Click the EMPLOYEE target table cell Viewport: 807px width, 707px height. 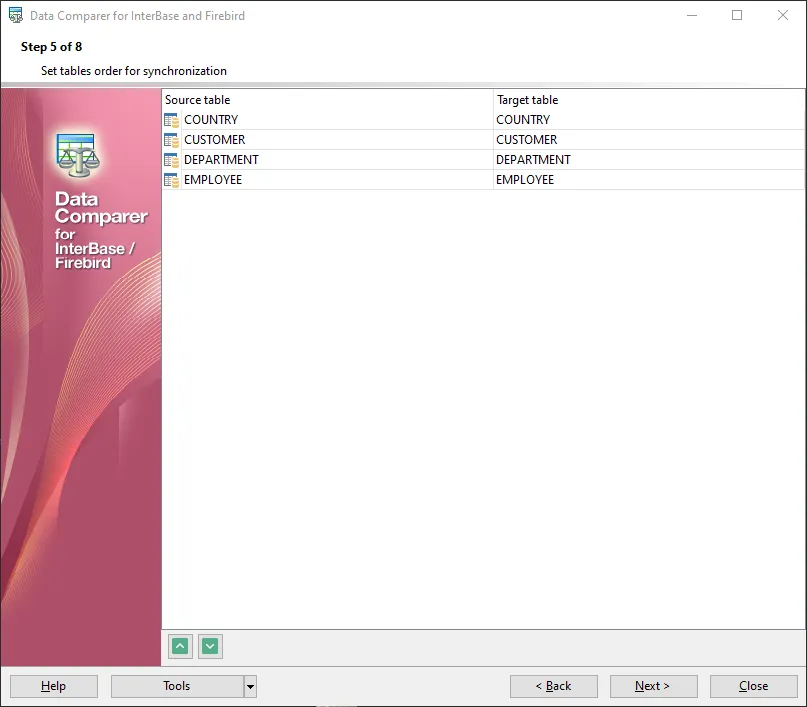pos(648,180)
